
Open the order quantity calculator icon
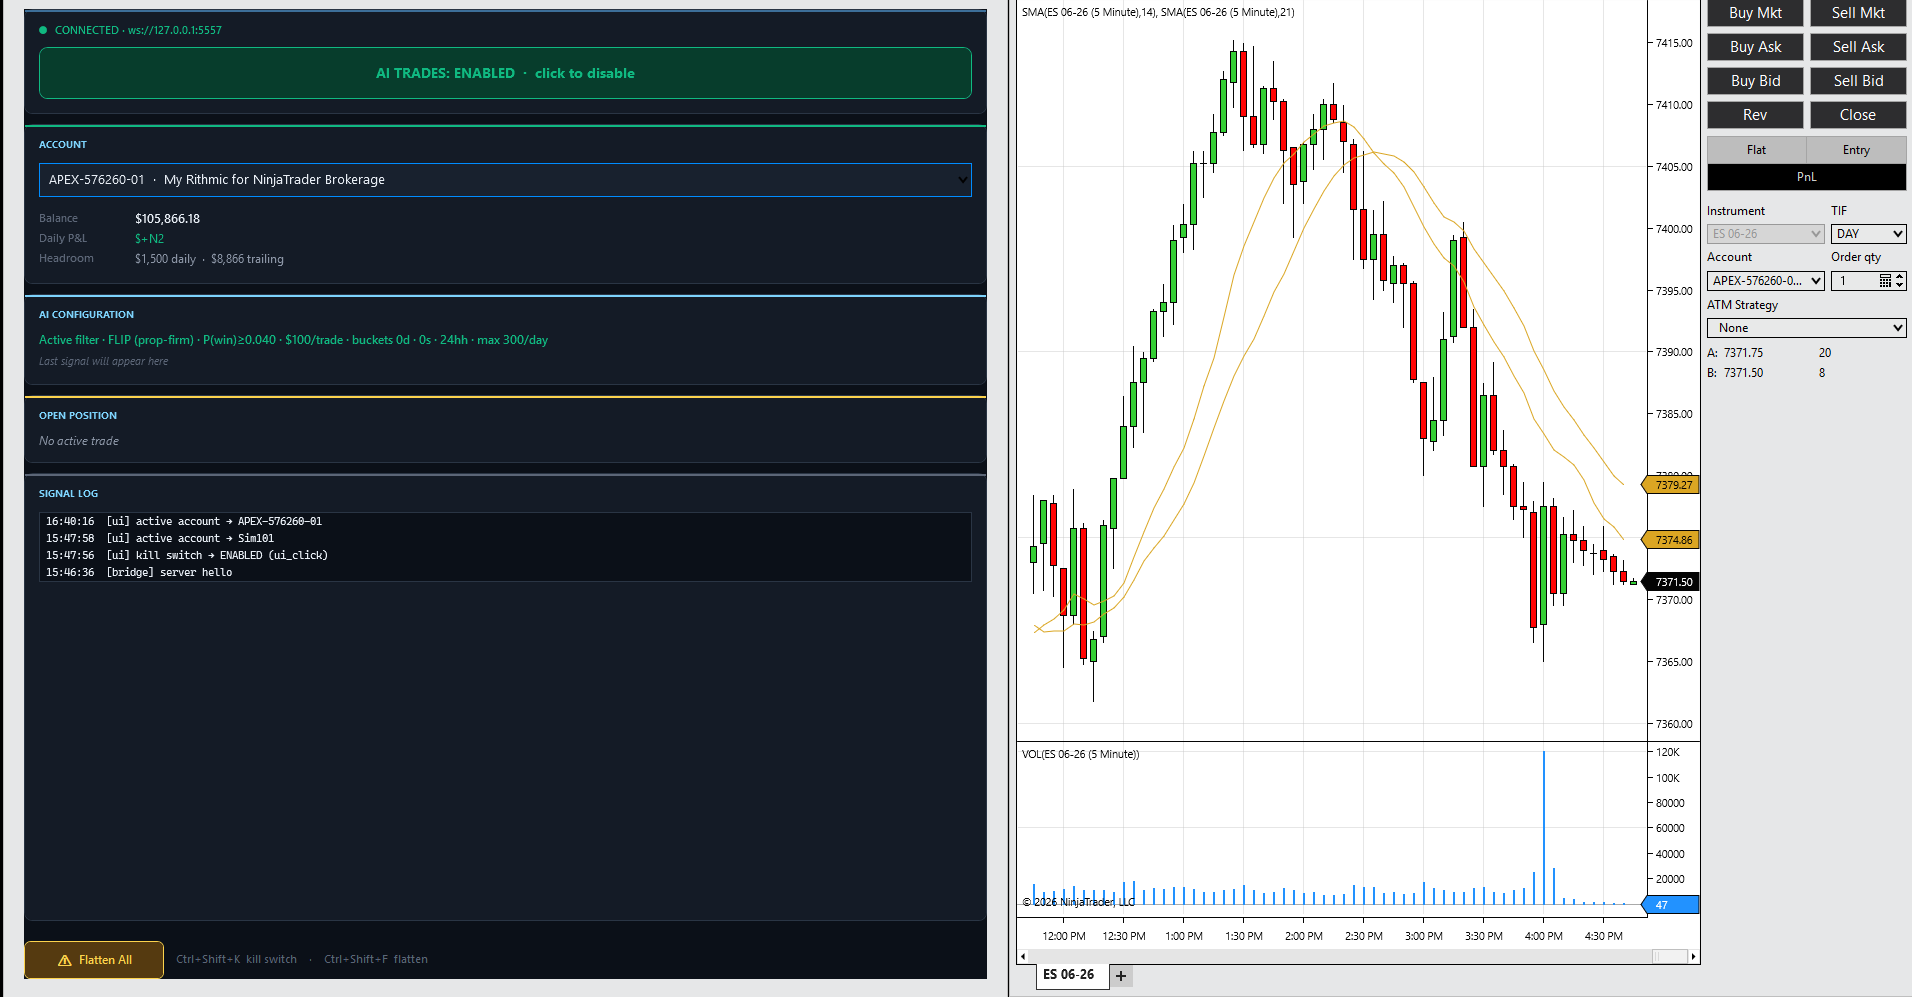coord(1885,281)
